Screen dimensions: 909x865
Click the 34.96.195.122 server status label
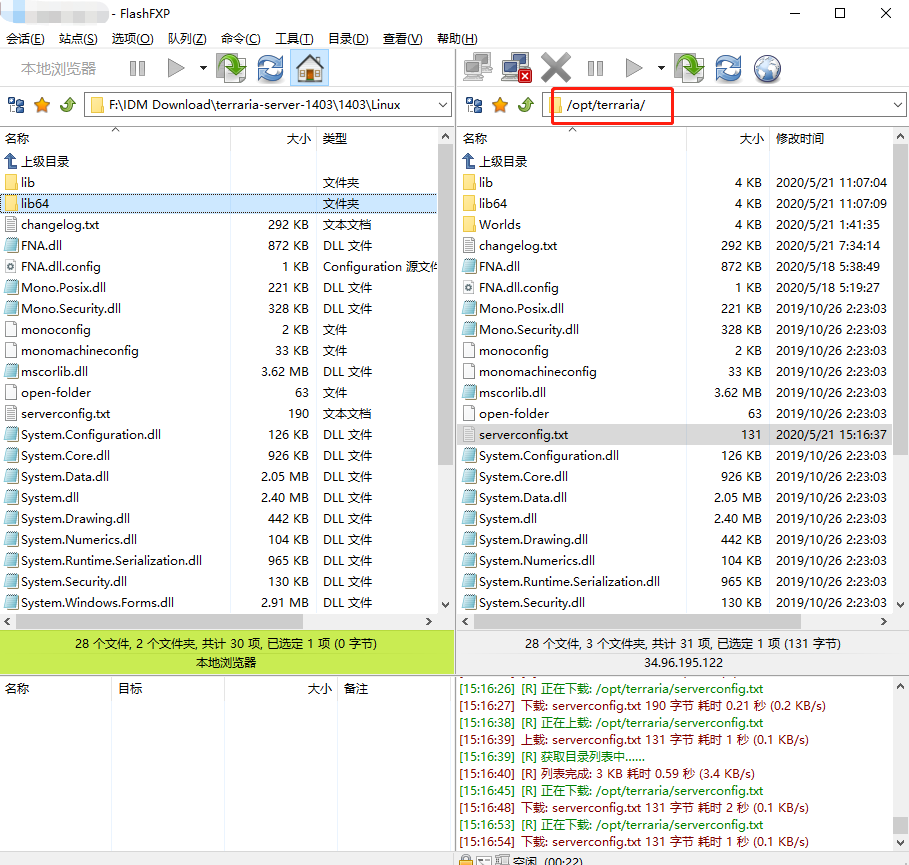tap(683, 663)
